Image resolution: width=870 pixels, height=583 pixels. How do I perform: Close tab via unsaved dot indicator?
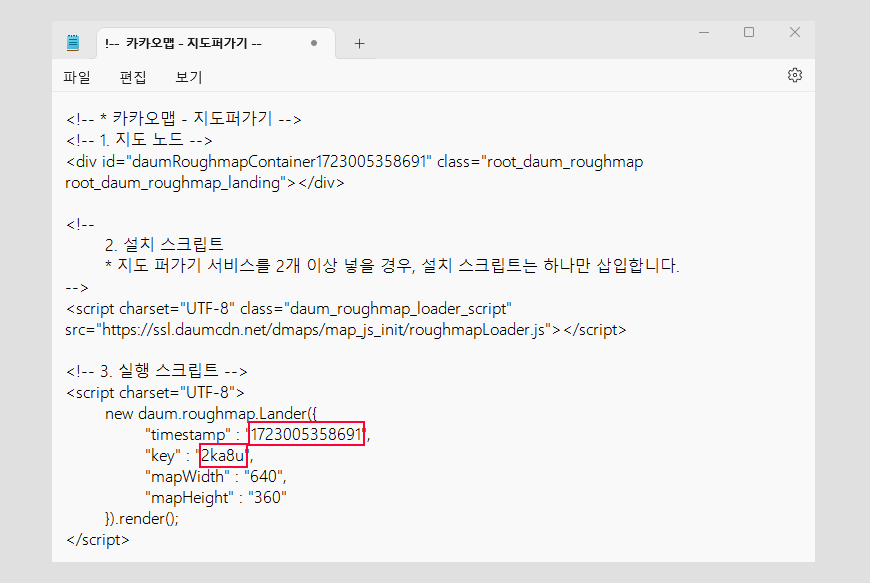pos(314,43)
